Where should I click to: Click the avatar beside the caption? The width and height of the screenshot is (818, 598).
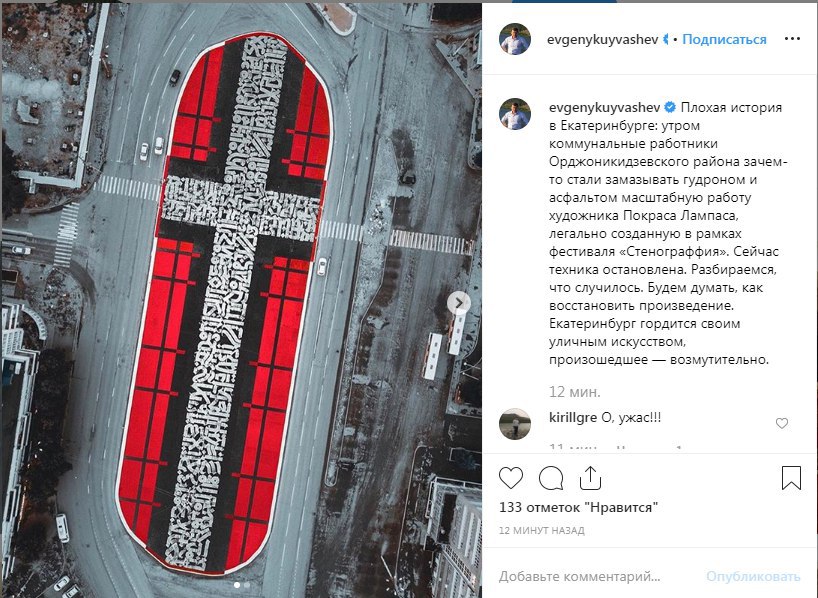(515, 114)
